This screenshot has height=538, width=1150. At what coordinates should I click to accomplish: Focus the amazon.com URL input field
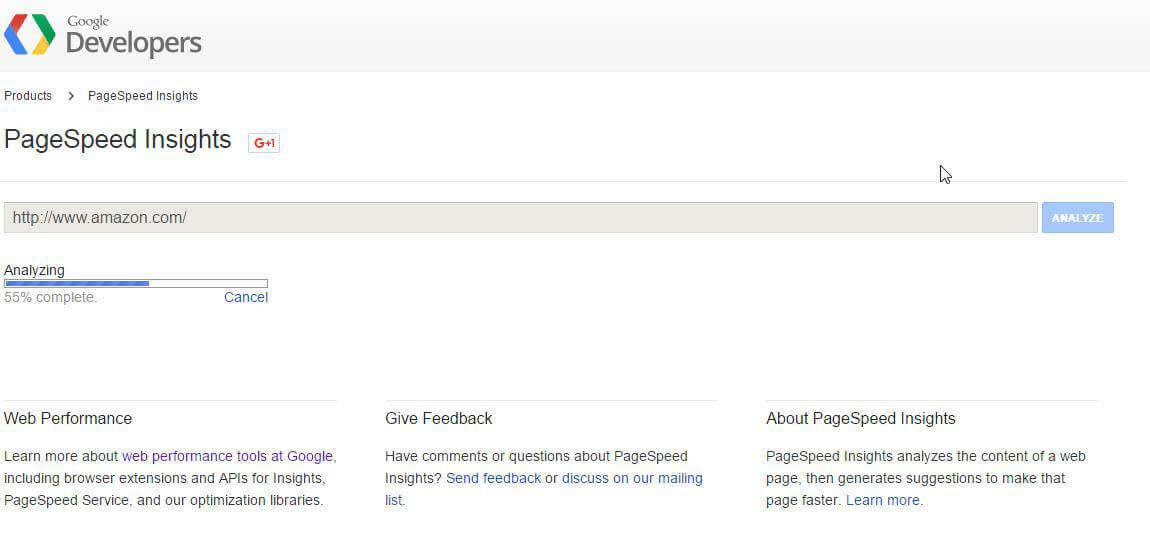pyautogui.click(x=521, y=218)
